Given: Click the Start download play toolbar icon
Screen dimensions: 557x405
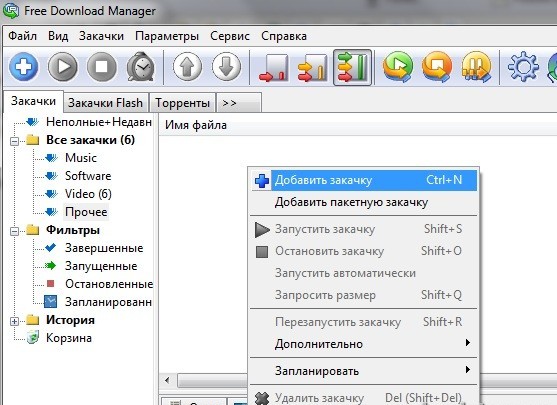Looking at the screenshot, I should point(63,67).
